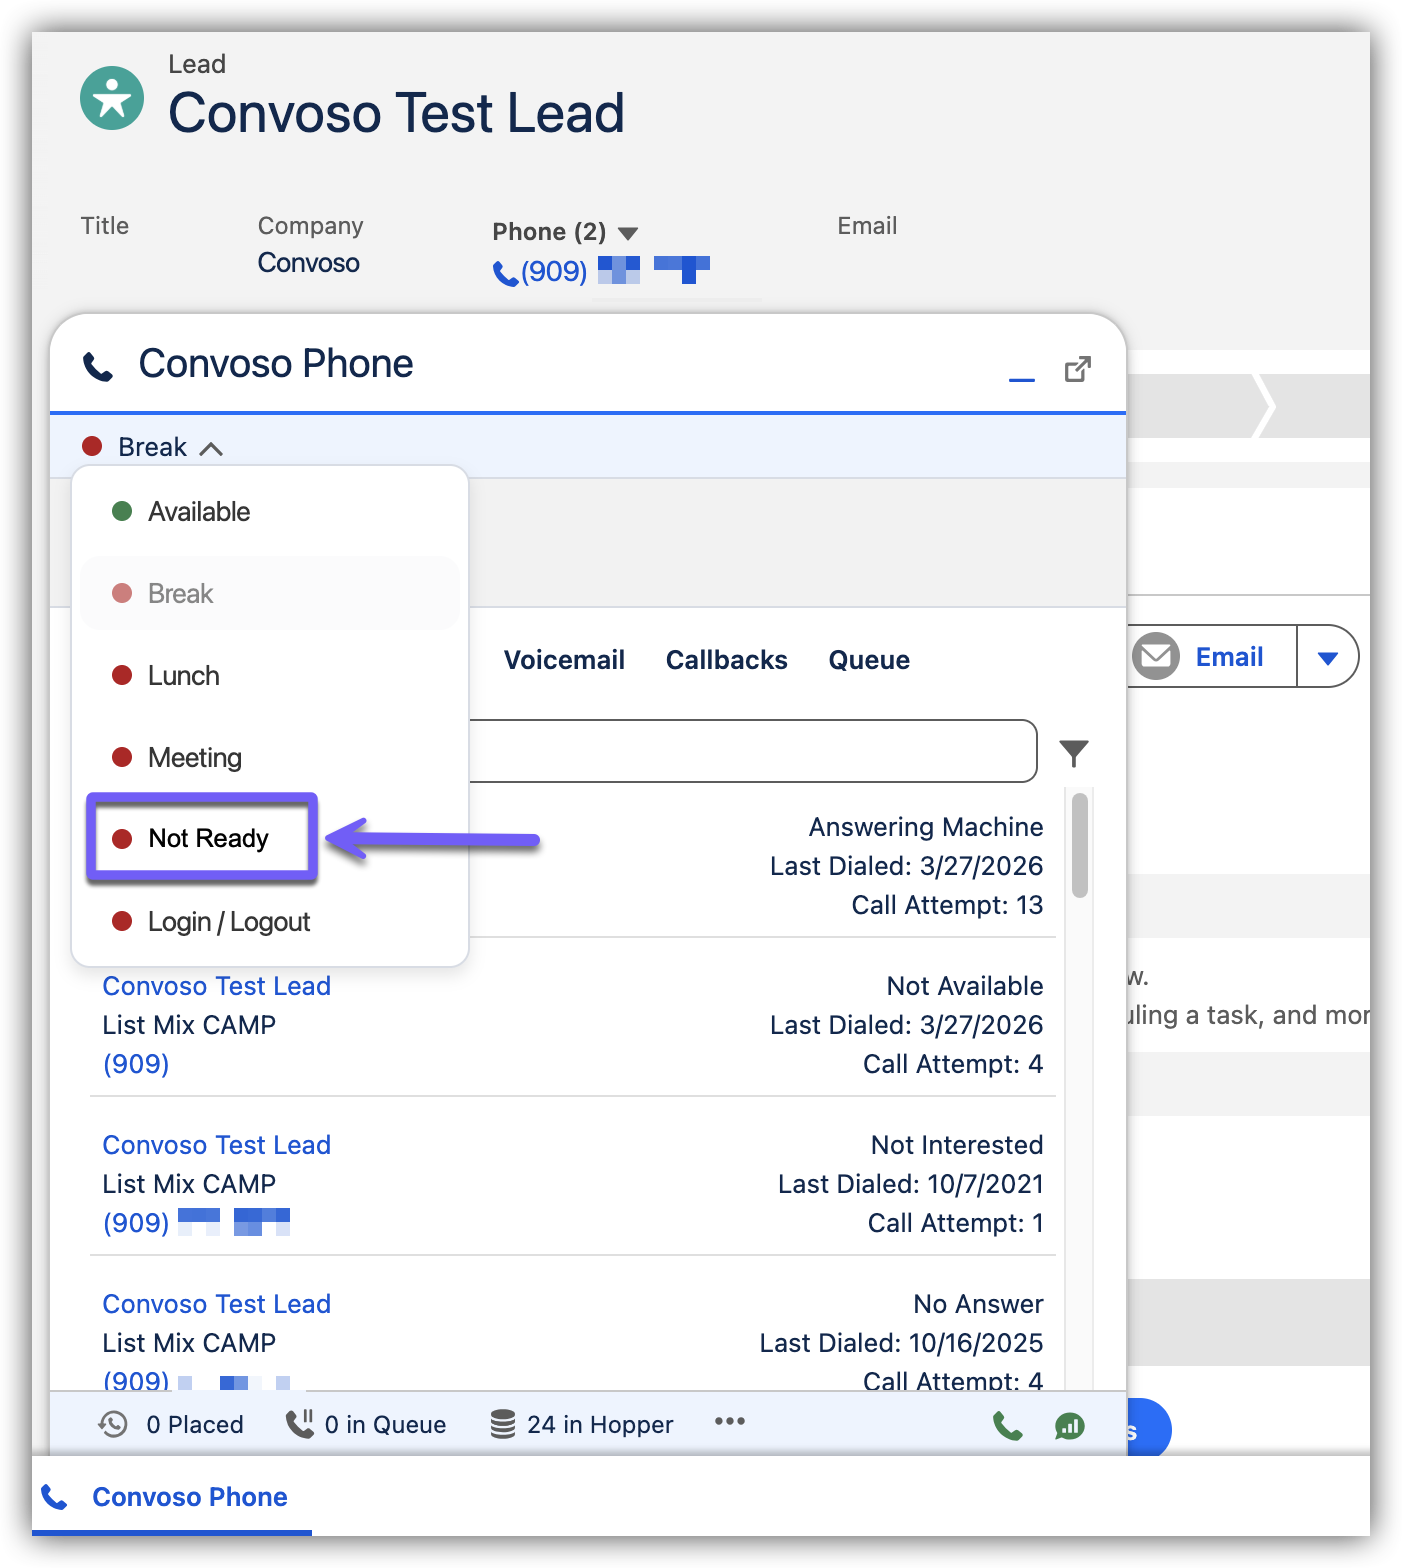
Task: Open the green chat stats icon
Action: click(x=1069, y=1426)
